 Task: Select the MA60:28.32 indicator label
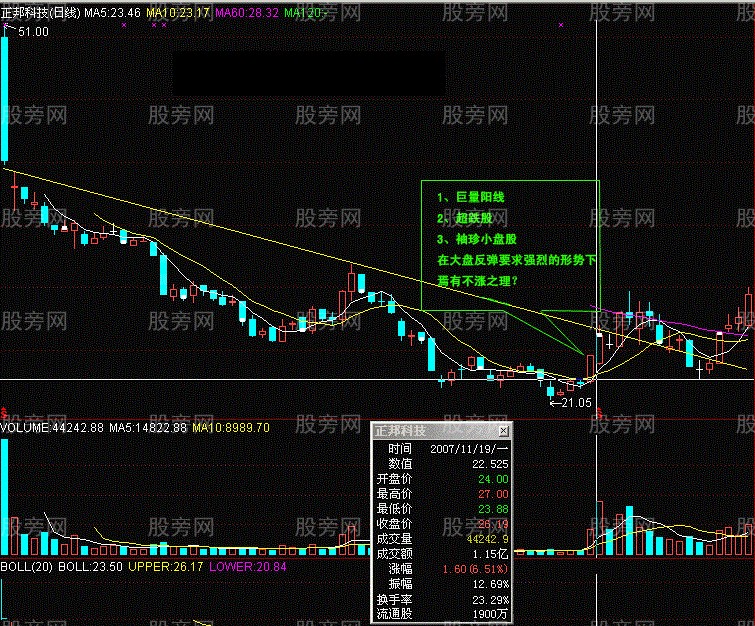point(247,13)
